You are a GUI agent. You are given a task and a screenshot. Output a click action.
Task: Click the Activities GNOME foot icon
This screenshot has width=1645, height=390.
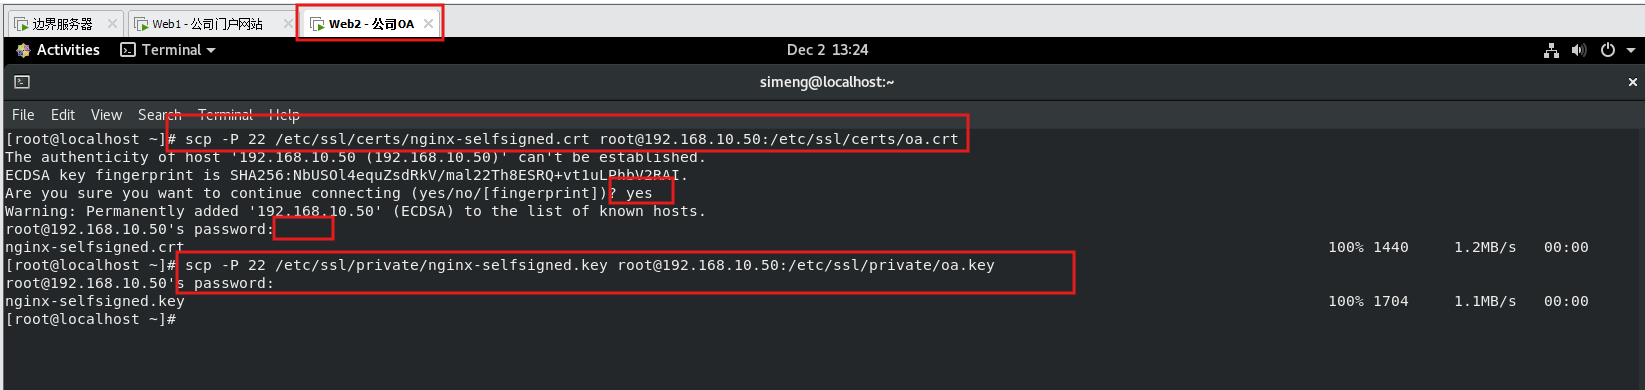(x=23, y=50)
